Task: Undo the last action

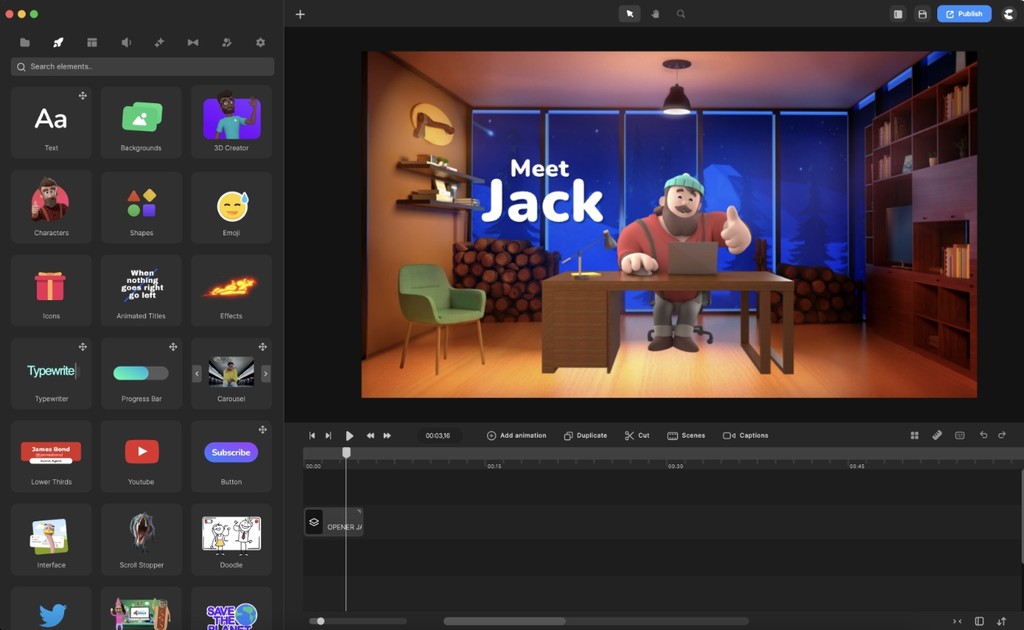Action: click(x=983, y=436)
